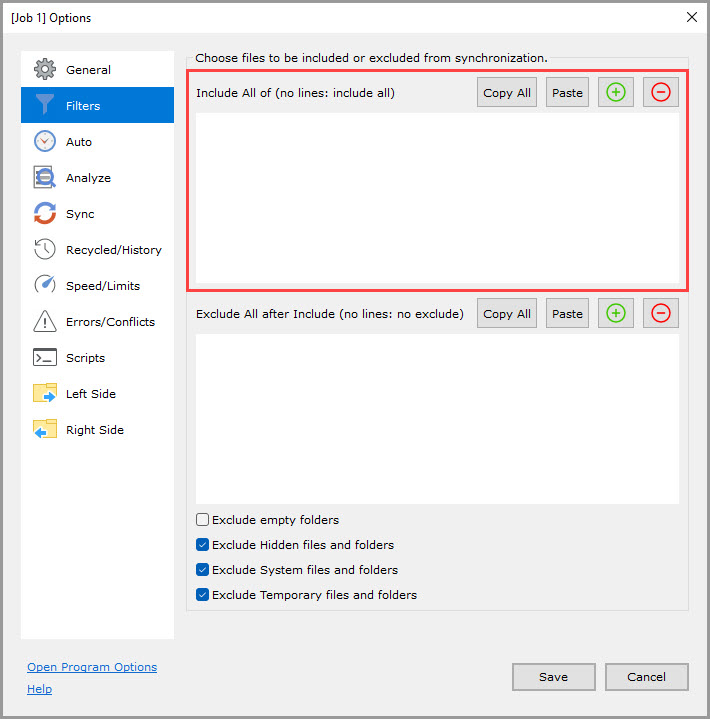The width and height of the screenshot is (710, 719).
Task: Open the General settings gear icon
Action: tap(45, 70)
